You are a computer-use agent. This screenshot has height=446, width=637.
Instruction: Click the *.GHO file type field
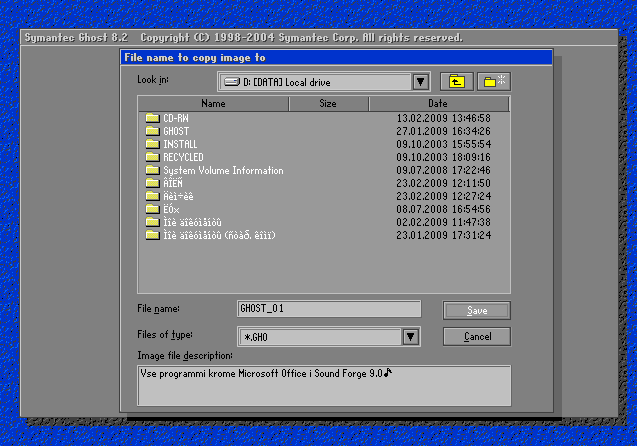[x=319, y=337]
